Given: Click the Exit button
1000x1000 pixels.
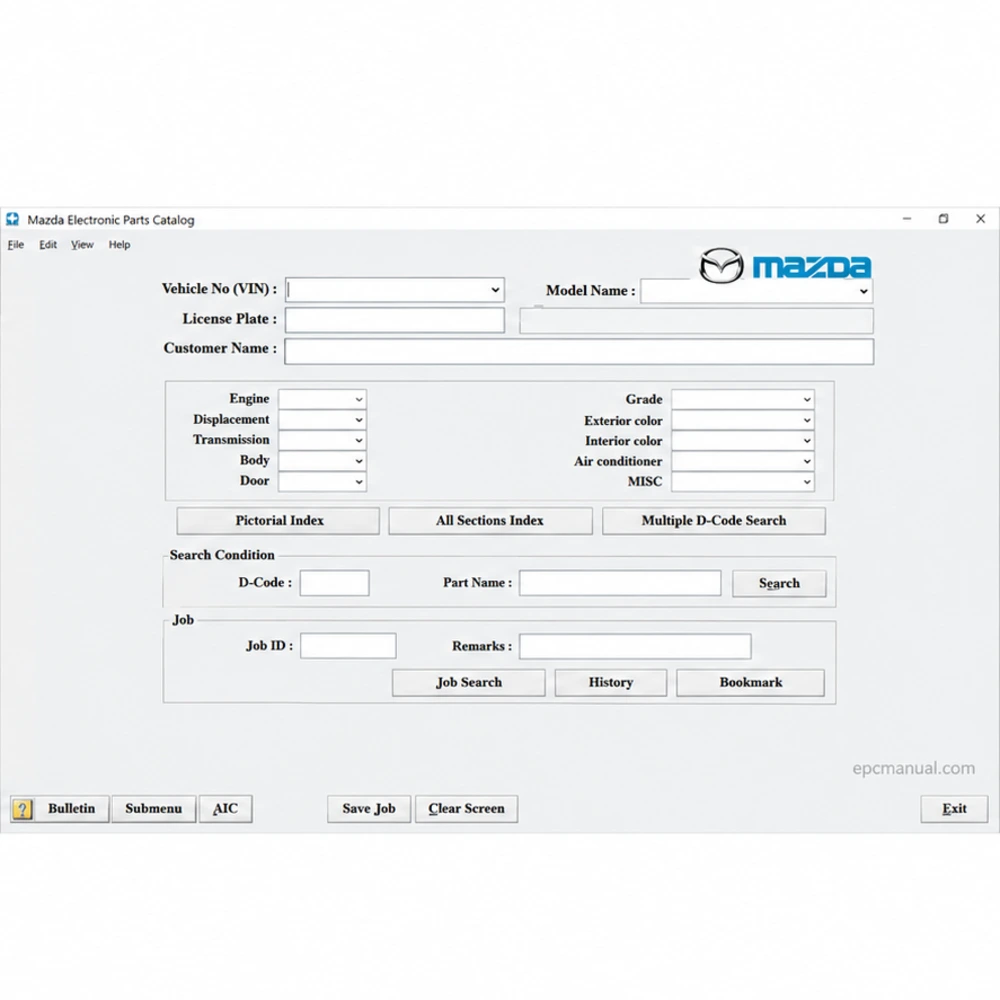Looking at the screenshot, I should (x=954, y=809).
